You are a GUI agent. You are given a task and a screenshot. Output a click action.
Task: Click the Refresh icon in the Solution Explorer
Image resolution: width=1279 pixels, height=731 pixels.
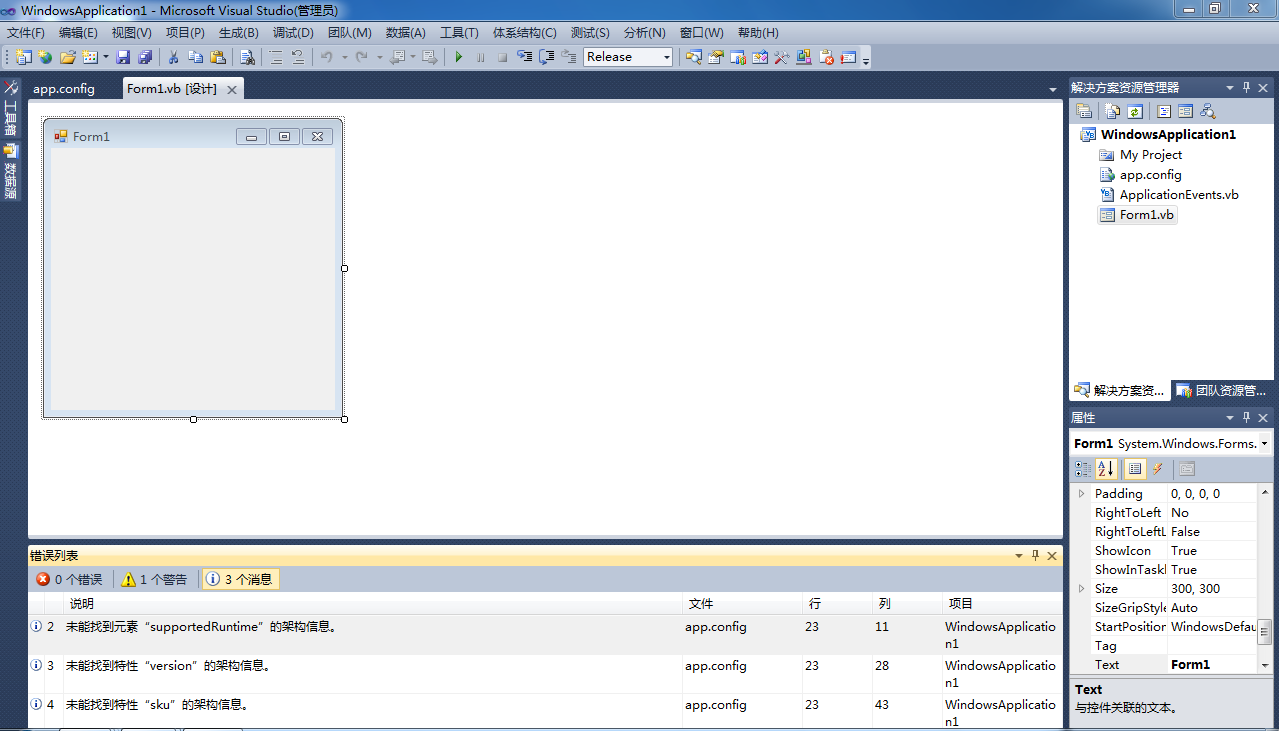1135,111
